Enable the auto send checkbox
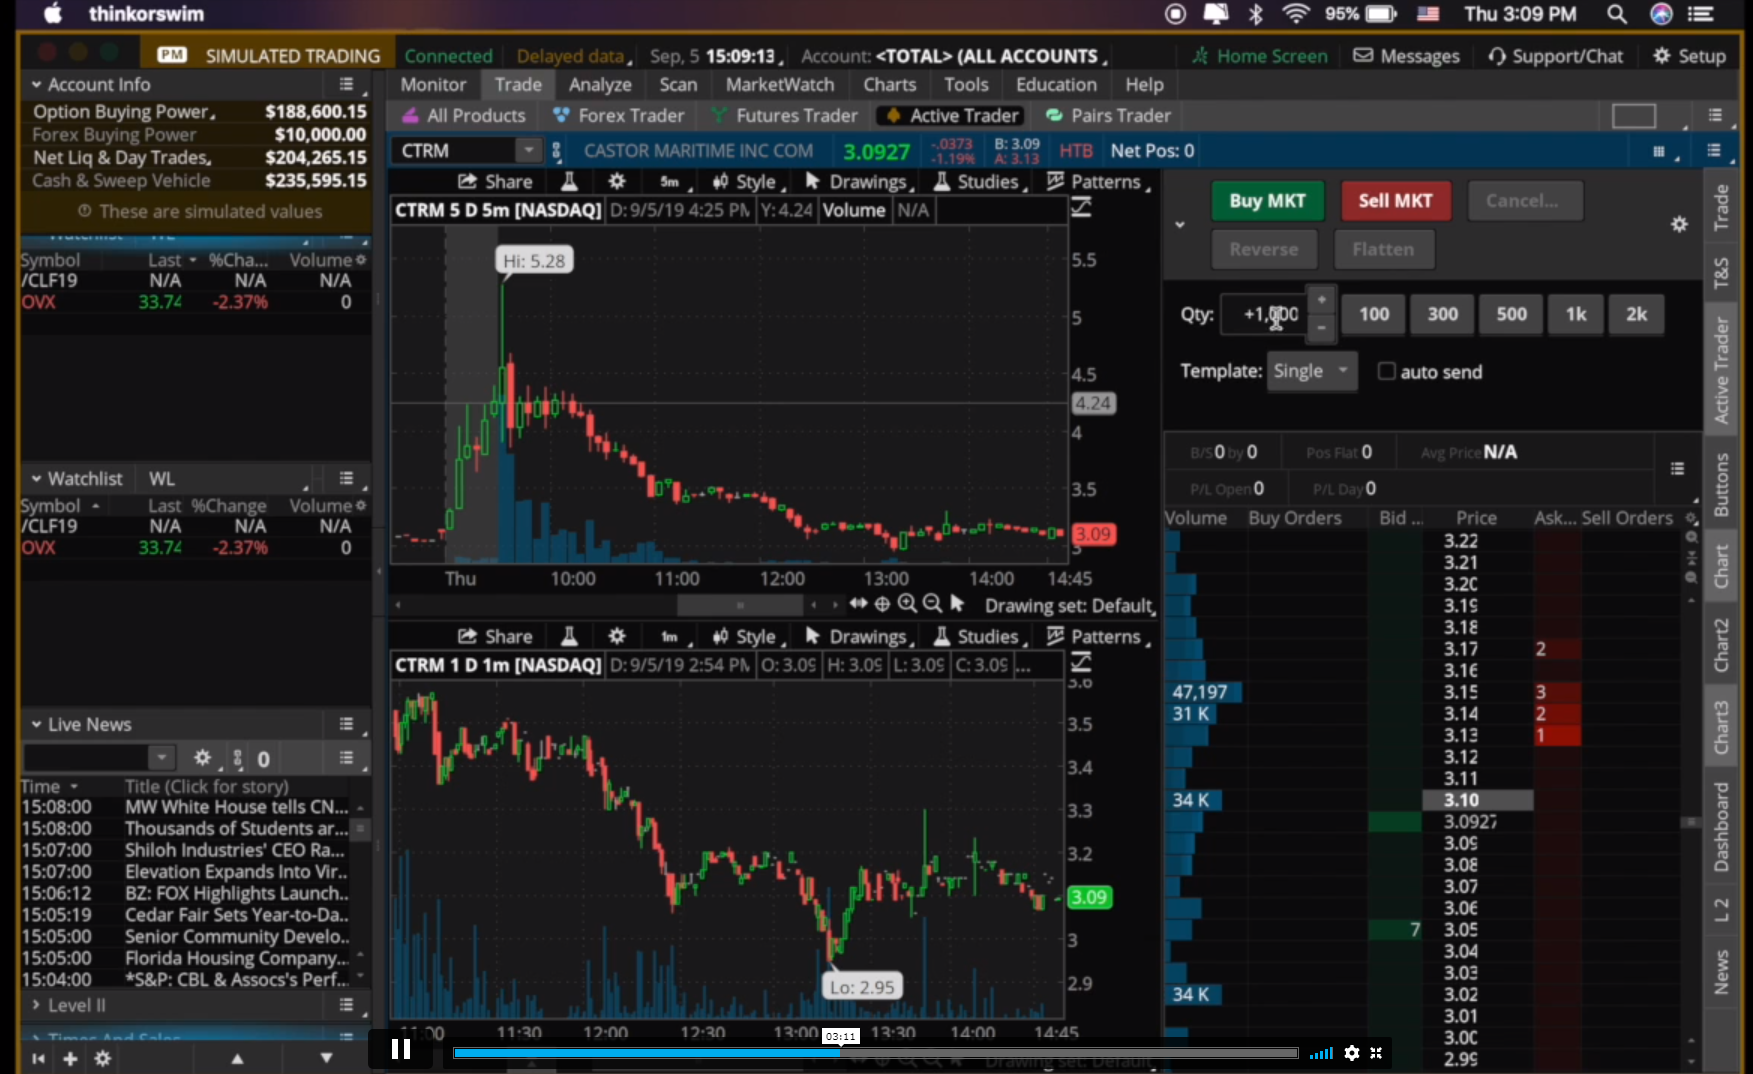This screenshot has width=1753, height=1074. point(1386,371)
